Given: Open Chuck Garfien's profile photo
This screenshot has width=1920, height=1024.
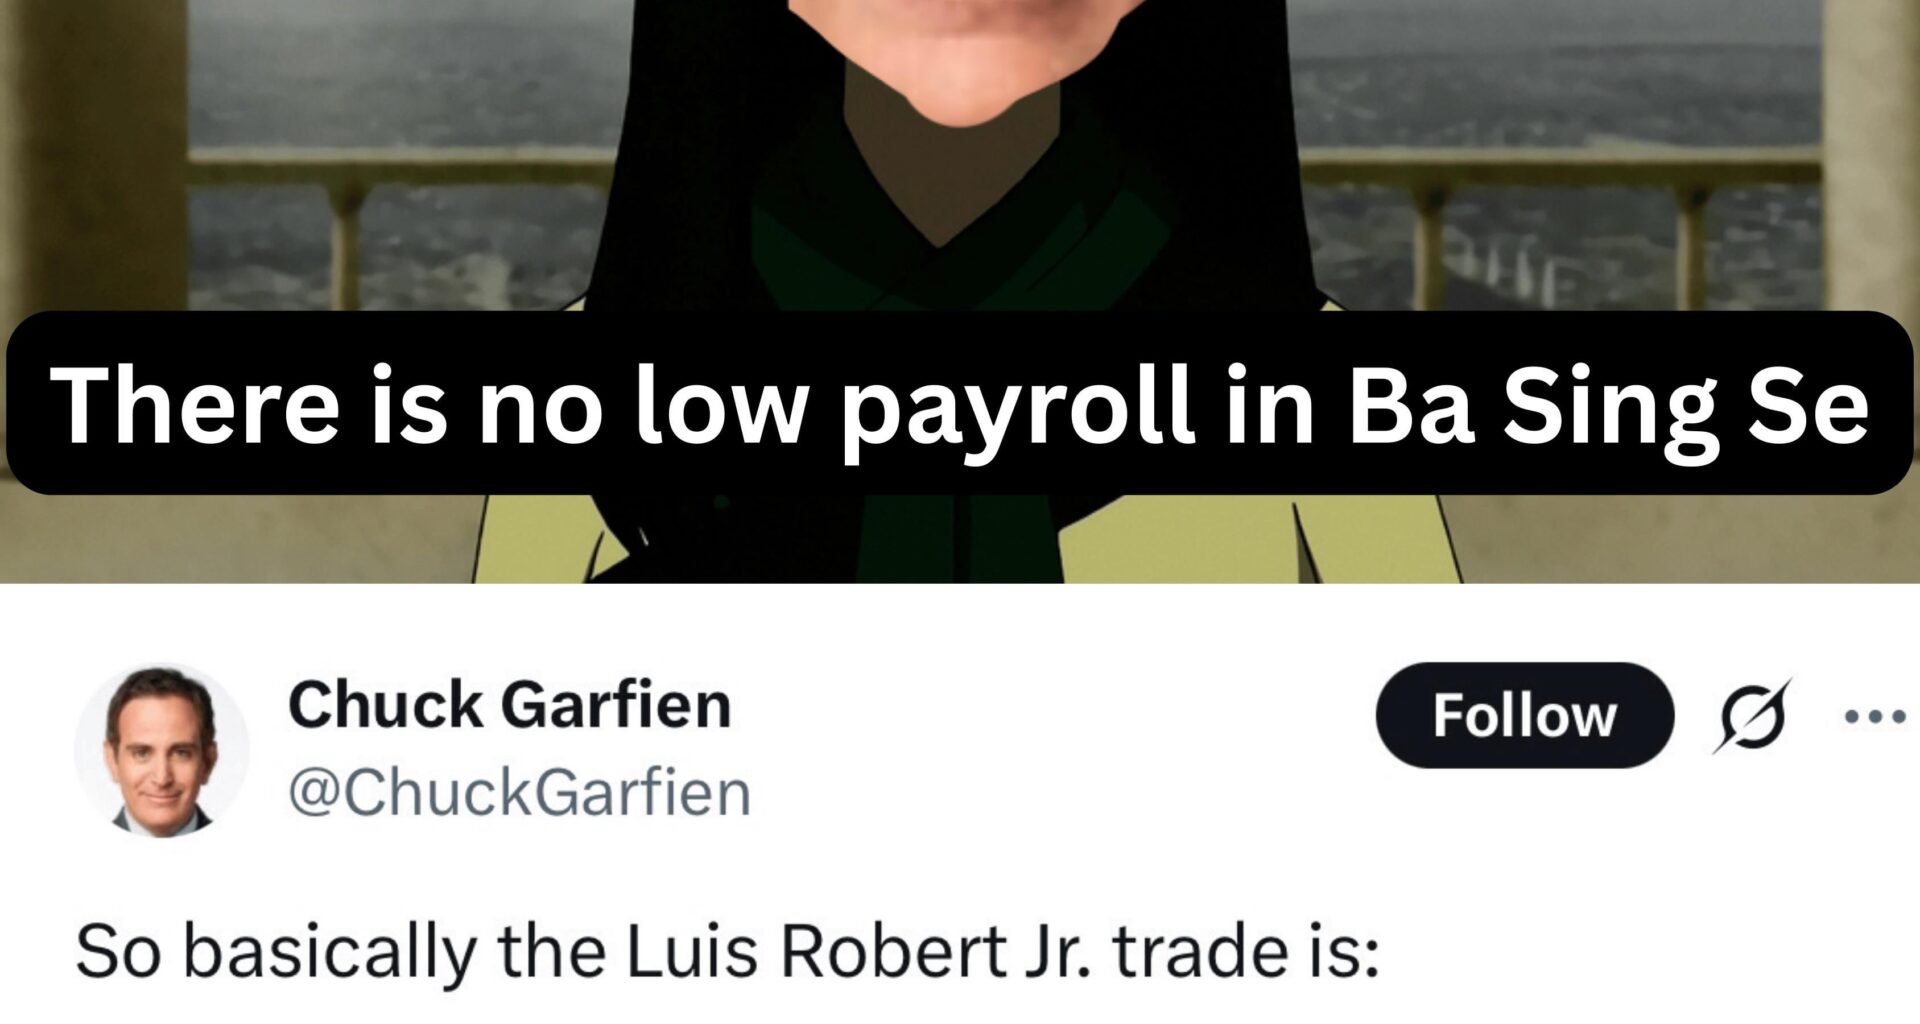Looking at the screenshot, I should pyautogui.click(x=161, y=750).
